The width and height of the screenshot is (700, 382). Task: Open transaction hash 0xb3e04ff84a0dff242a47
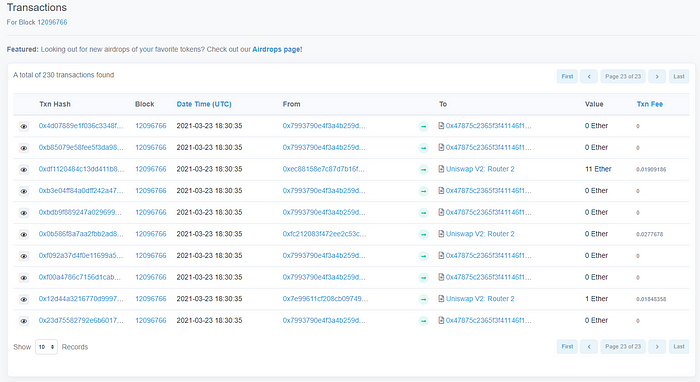pyautogui.click(x=81, y=191)
